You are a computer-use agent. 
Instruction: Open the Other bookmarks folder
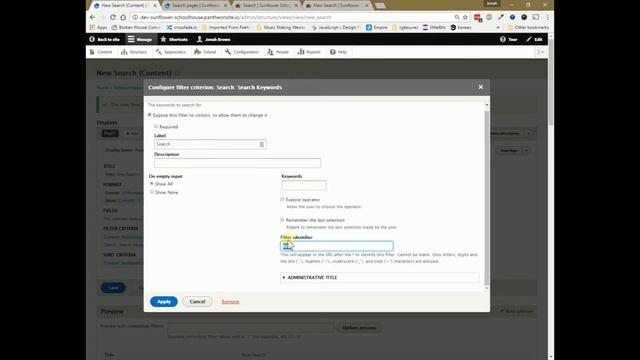[528, 27]
